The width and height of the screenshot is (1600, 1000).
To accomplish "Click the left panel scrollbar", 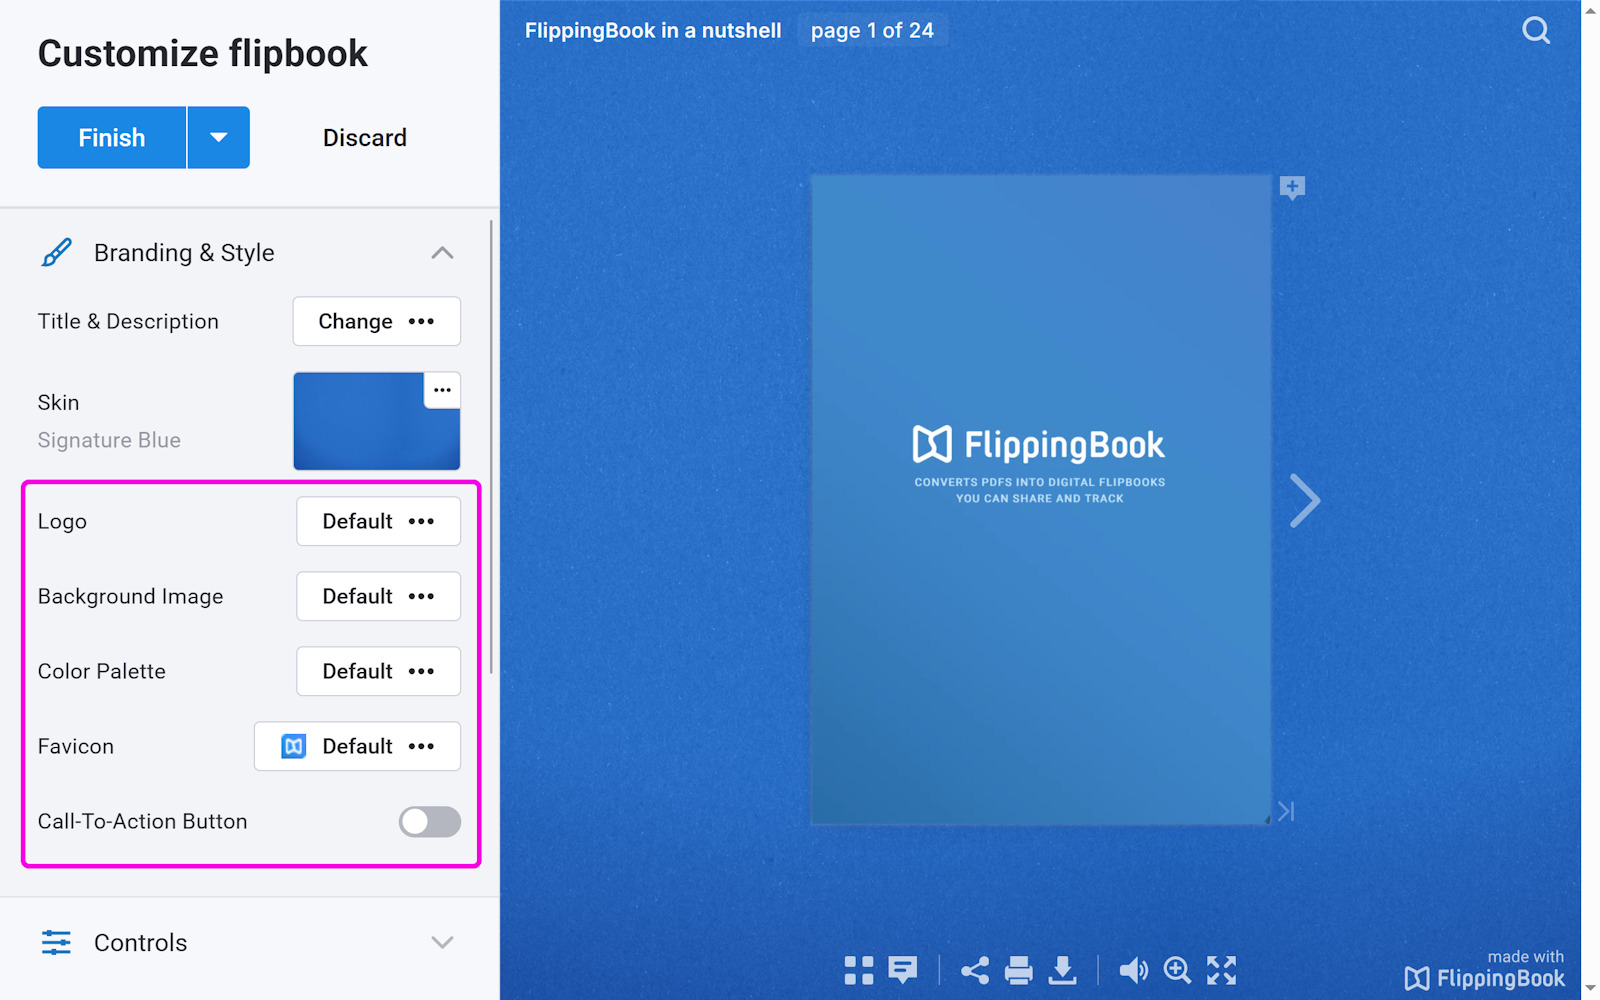I will pyautogui.click(x=491, y=448).
